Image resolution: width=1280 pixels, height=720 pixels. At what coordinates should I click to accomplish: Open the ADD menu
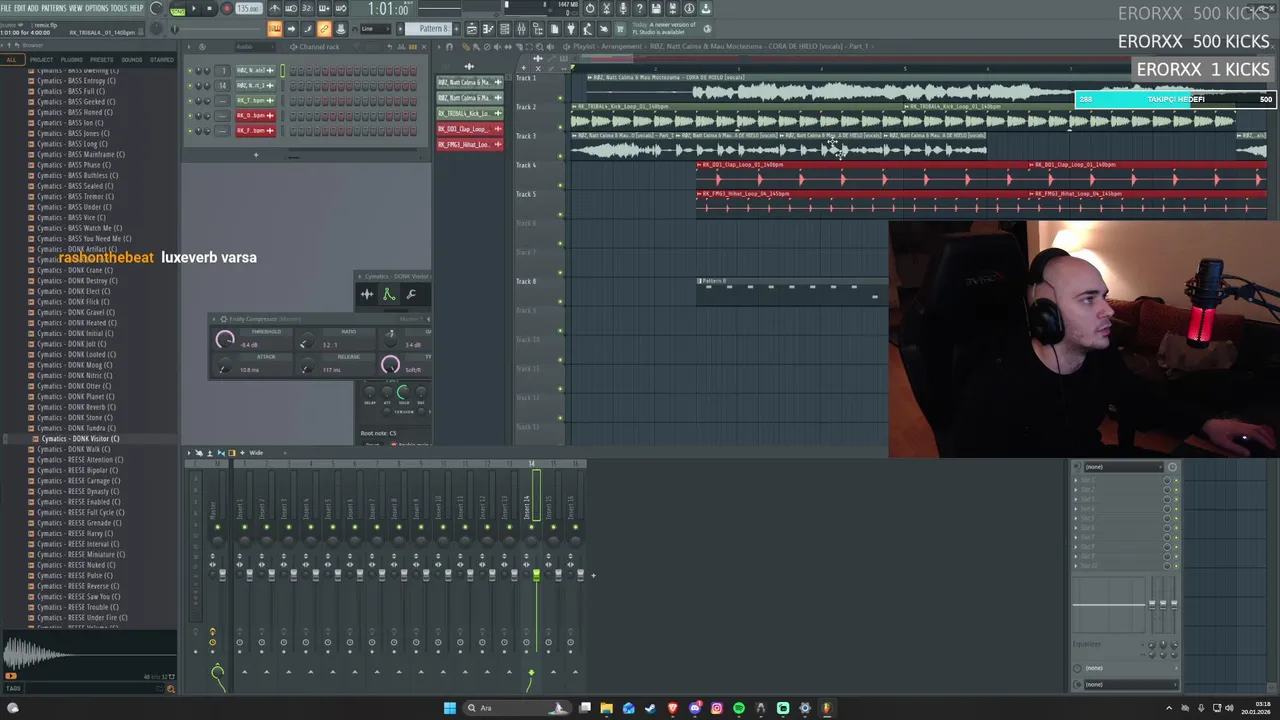coord(33,8)
